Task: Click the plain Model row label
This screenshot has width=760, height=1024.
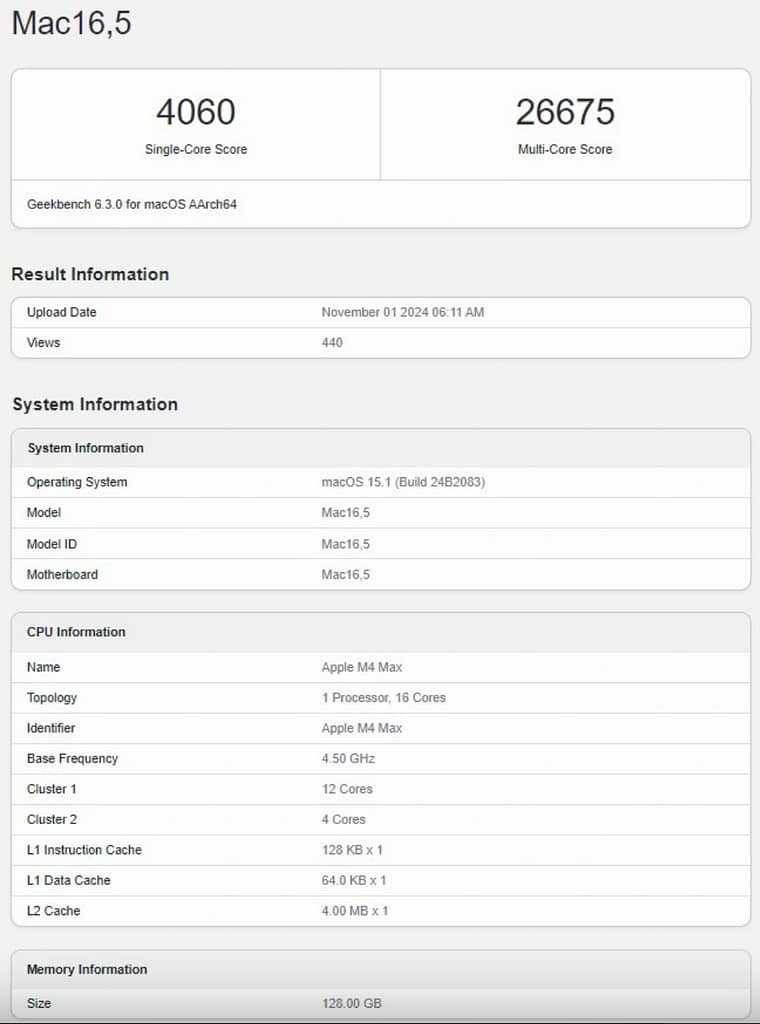Action: pos(44,513)
